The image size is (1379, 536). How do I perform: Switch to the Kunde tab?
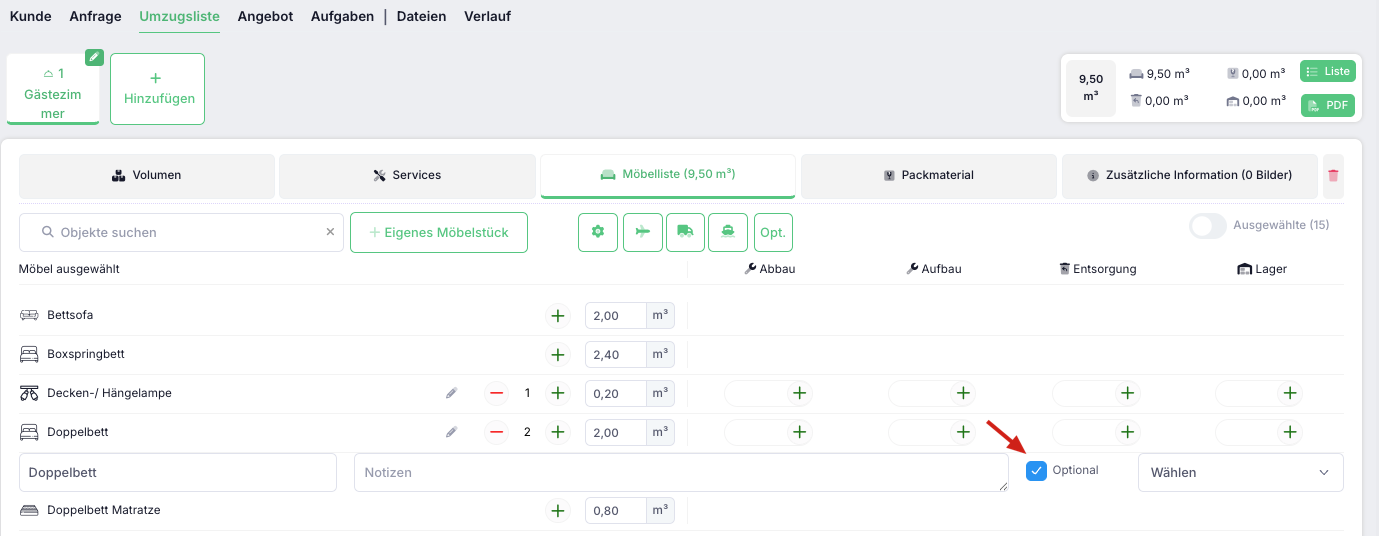point(30,16)
